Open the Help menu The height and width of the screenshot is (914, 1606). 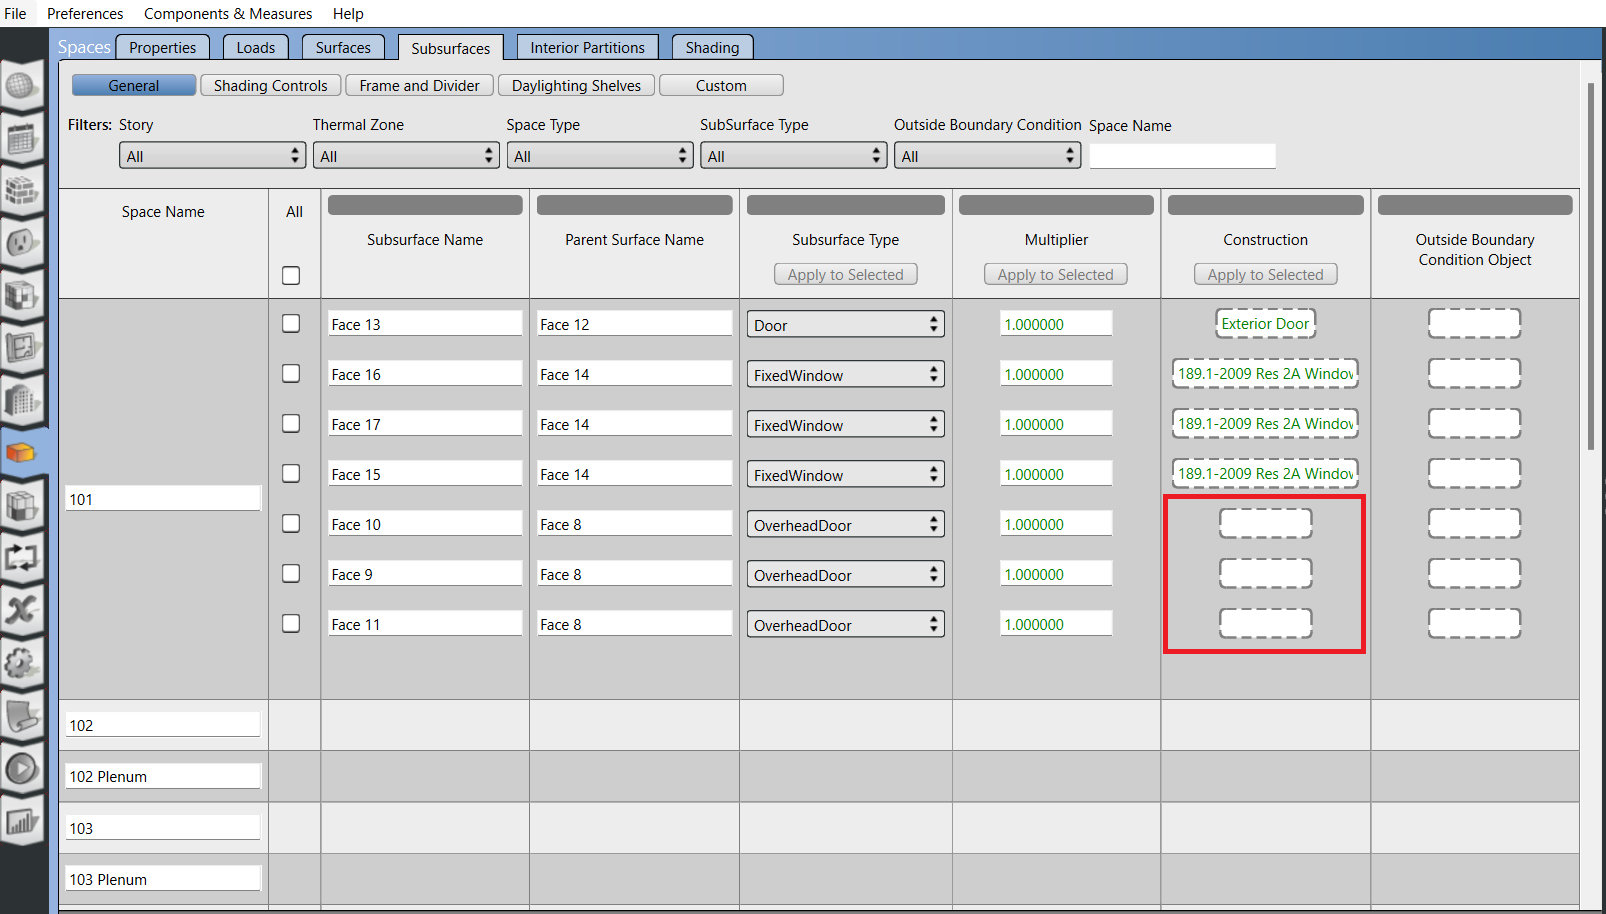click(x=348, y=14)
